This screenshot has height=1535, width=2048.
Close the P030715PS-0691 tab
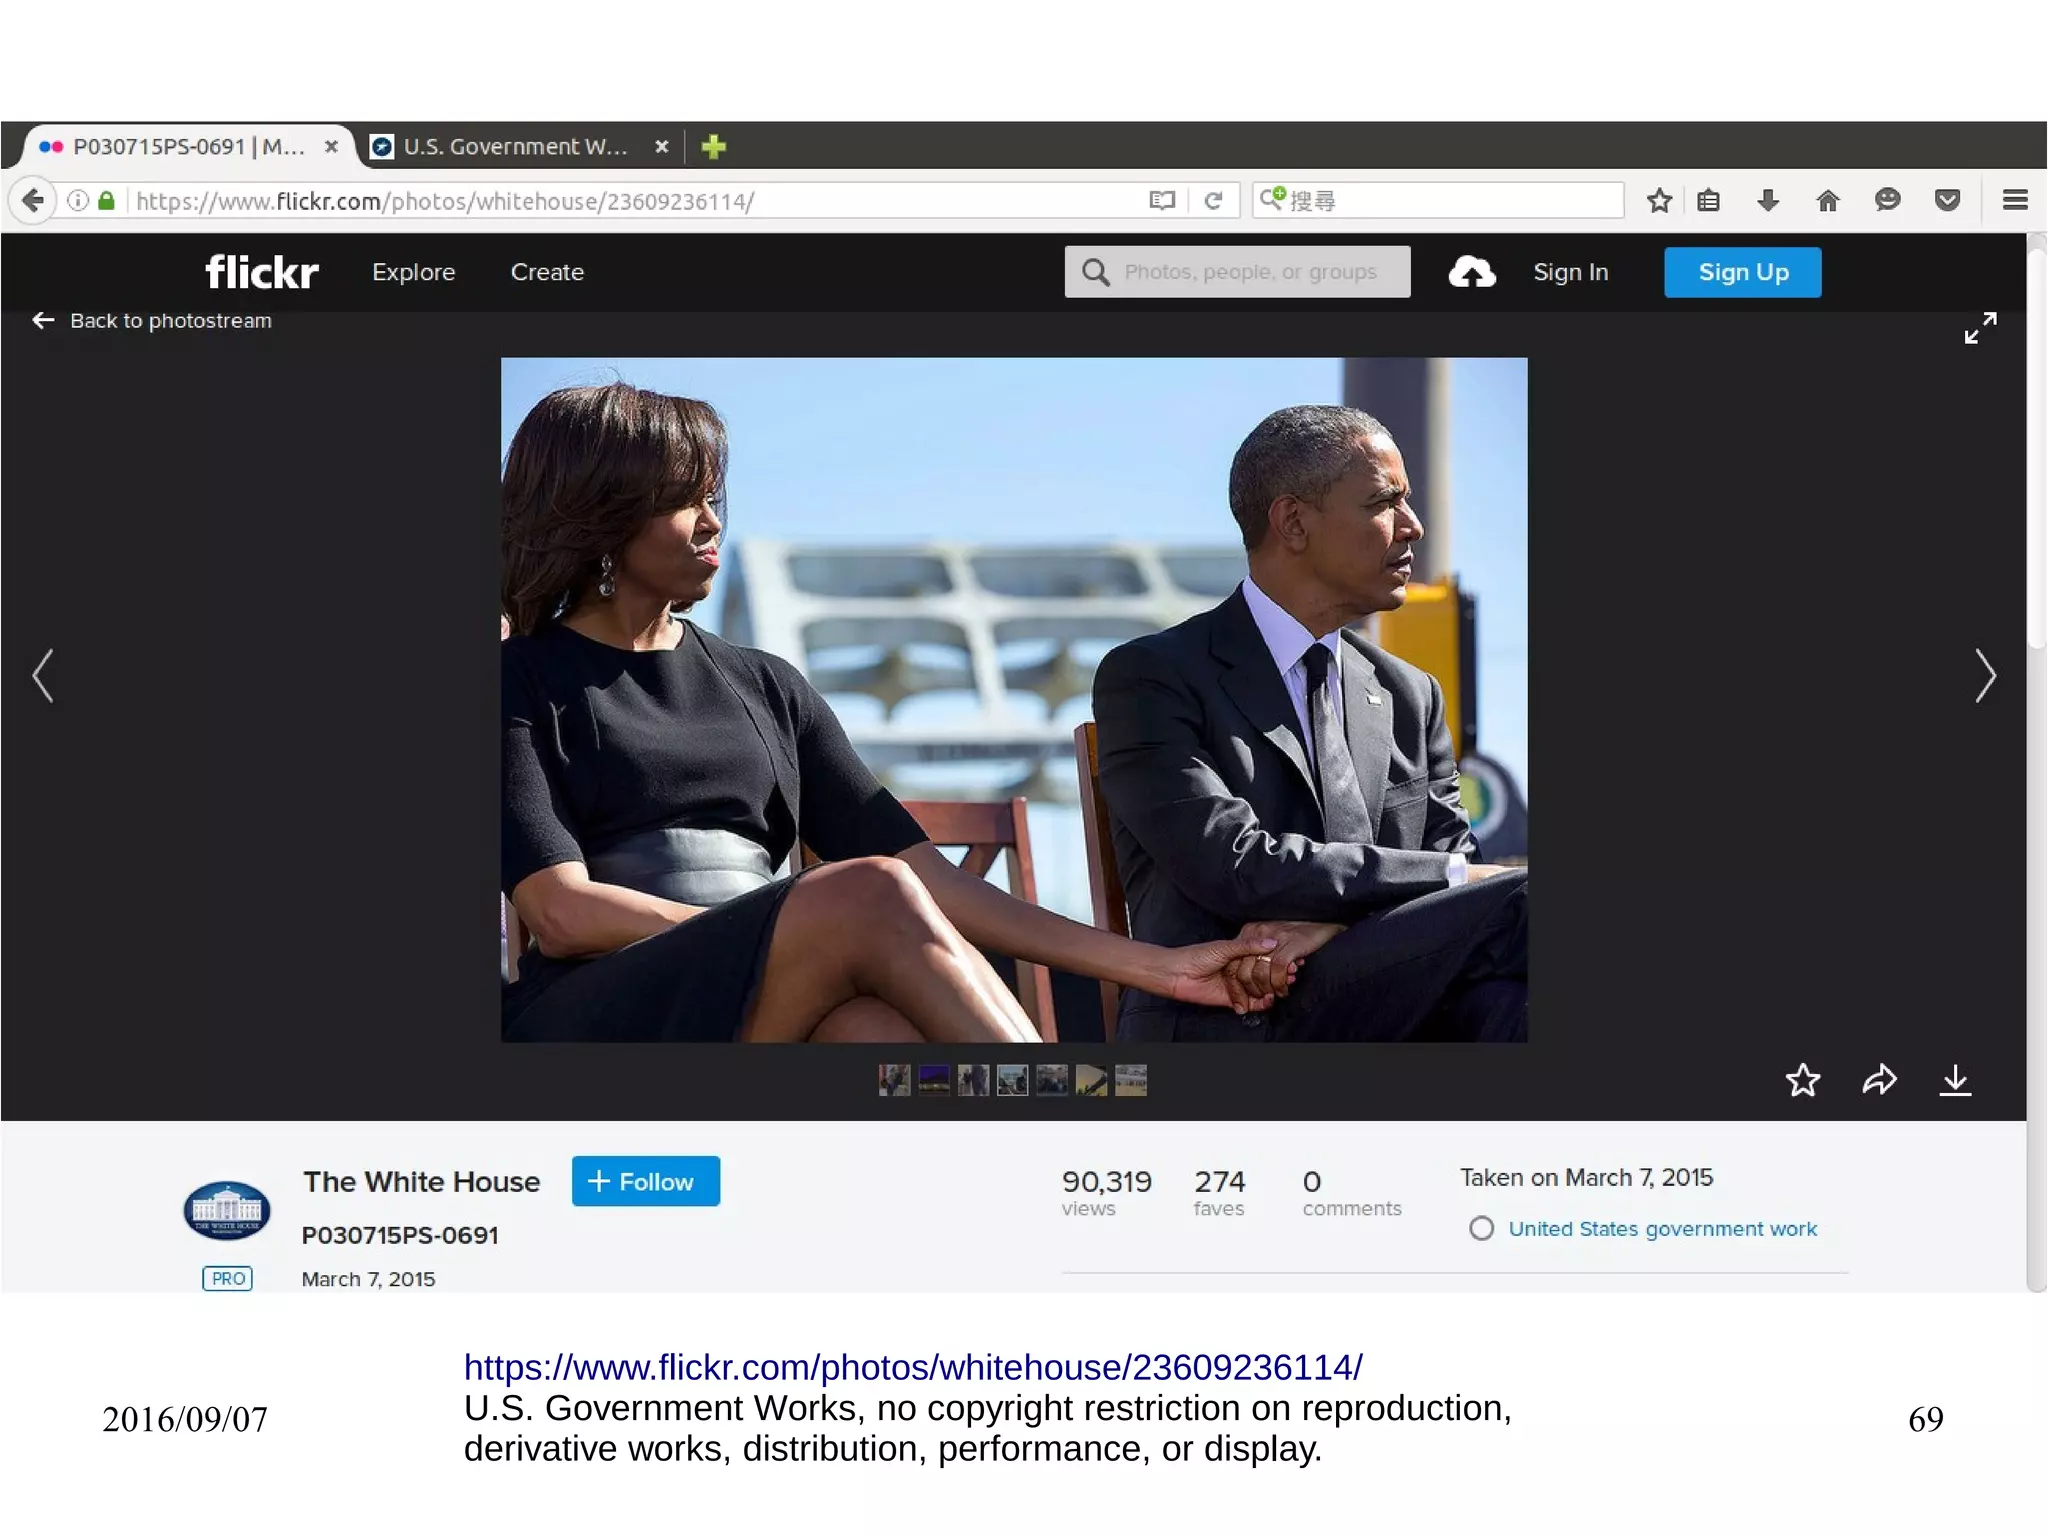[332, 147]
